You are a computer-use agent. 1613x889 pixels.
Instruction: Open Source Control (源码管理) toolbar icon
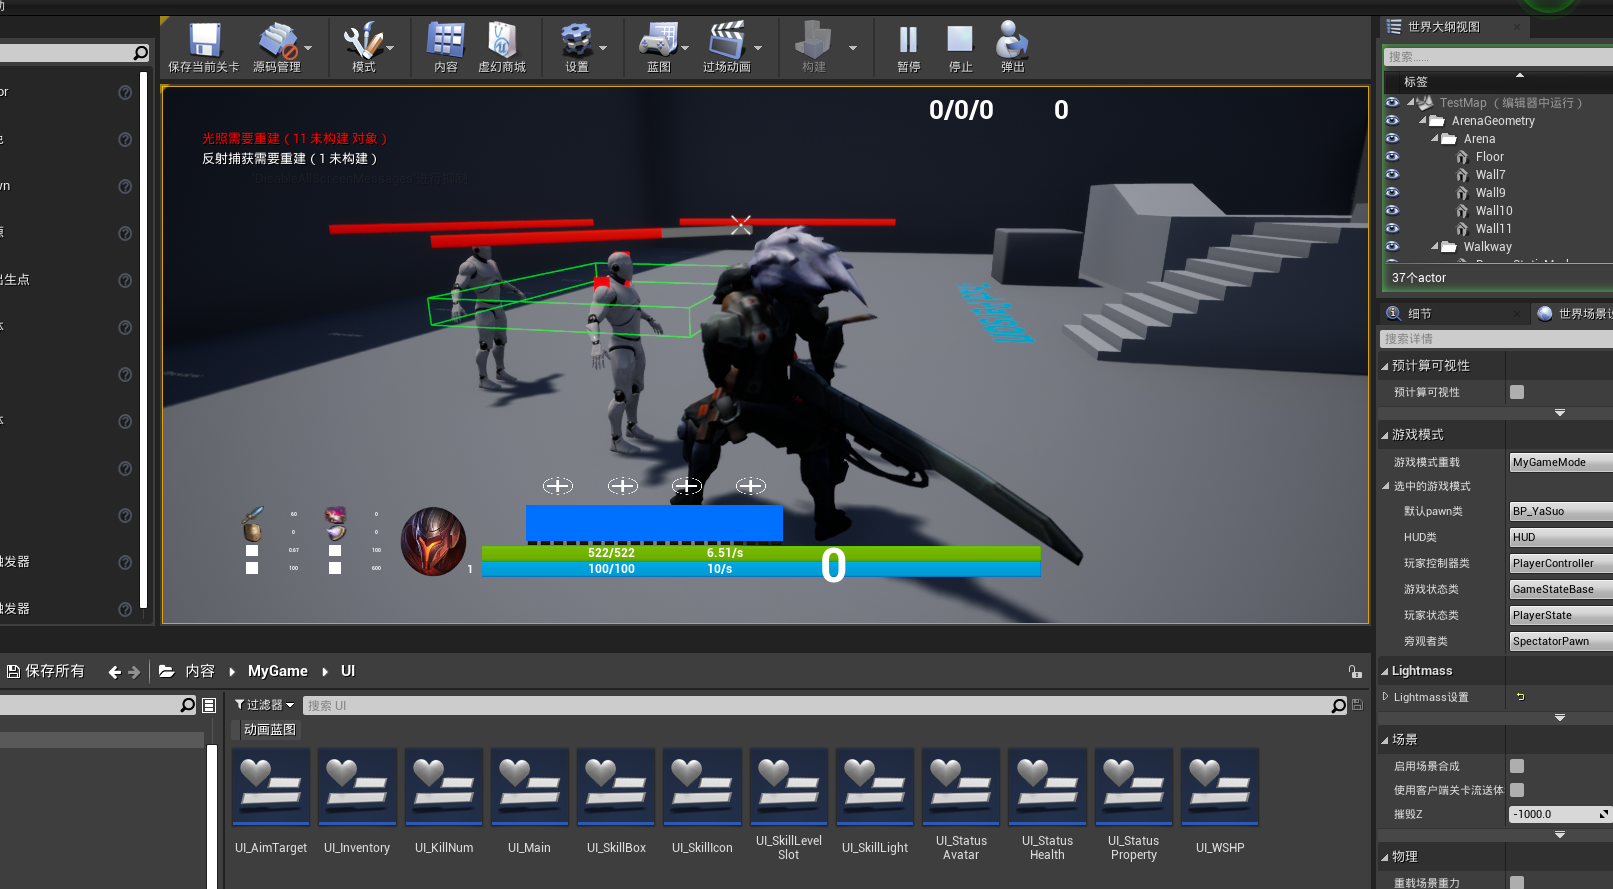coord(277,41)
